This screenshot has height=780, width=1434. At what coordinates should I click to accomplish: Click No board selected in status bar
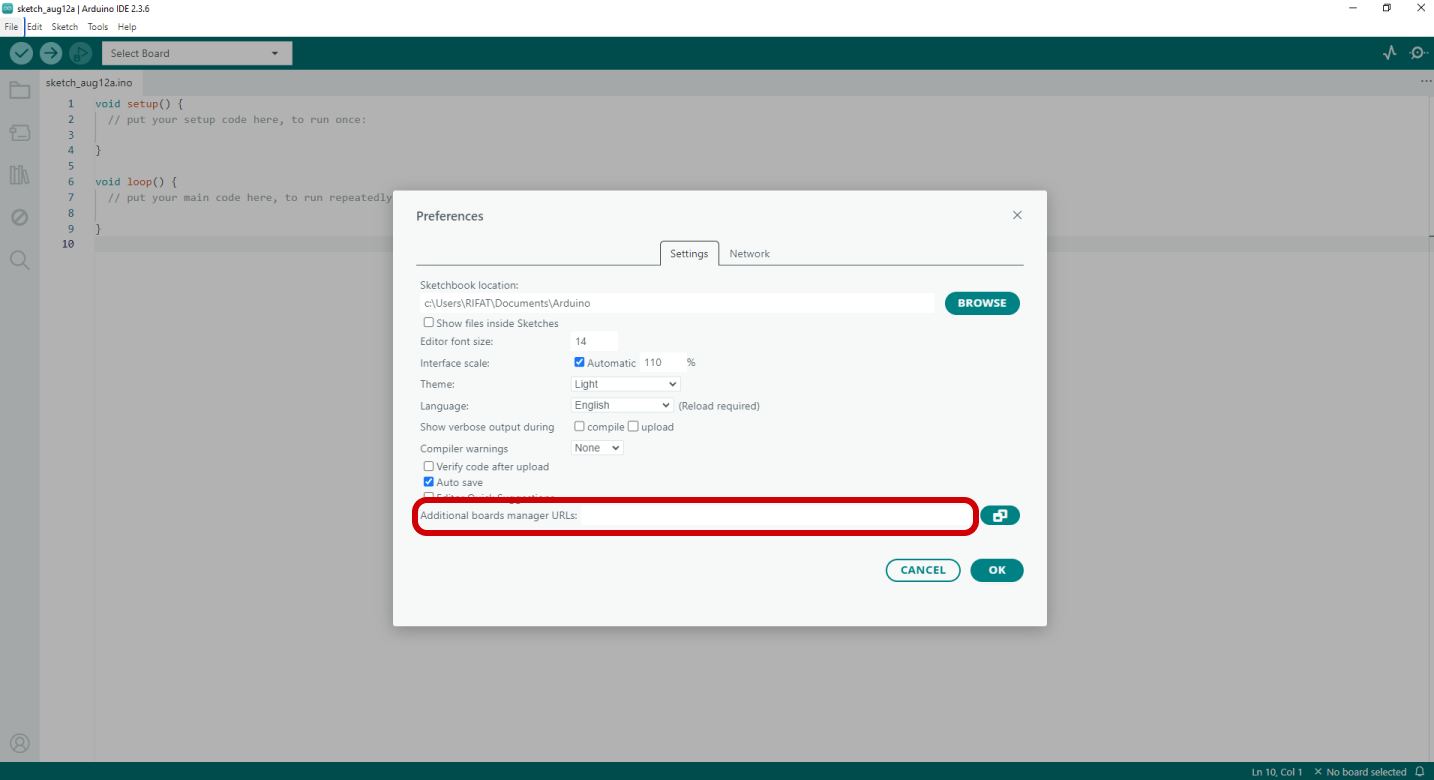[1360, 772]
